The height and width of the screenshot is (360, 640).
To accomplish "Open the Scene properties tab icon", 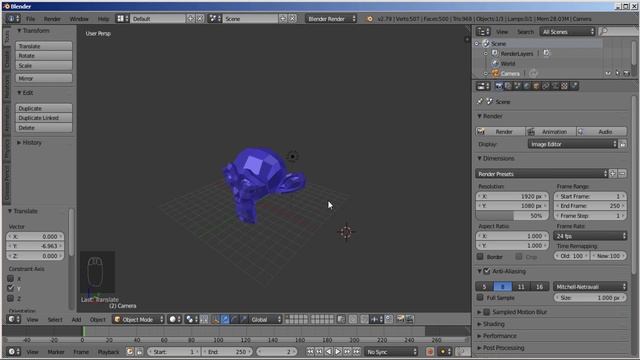I will coord(517,86).
